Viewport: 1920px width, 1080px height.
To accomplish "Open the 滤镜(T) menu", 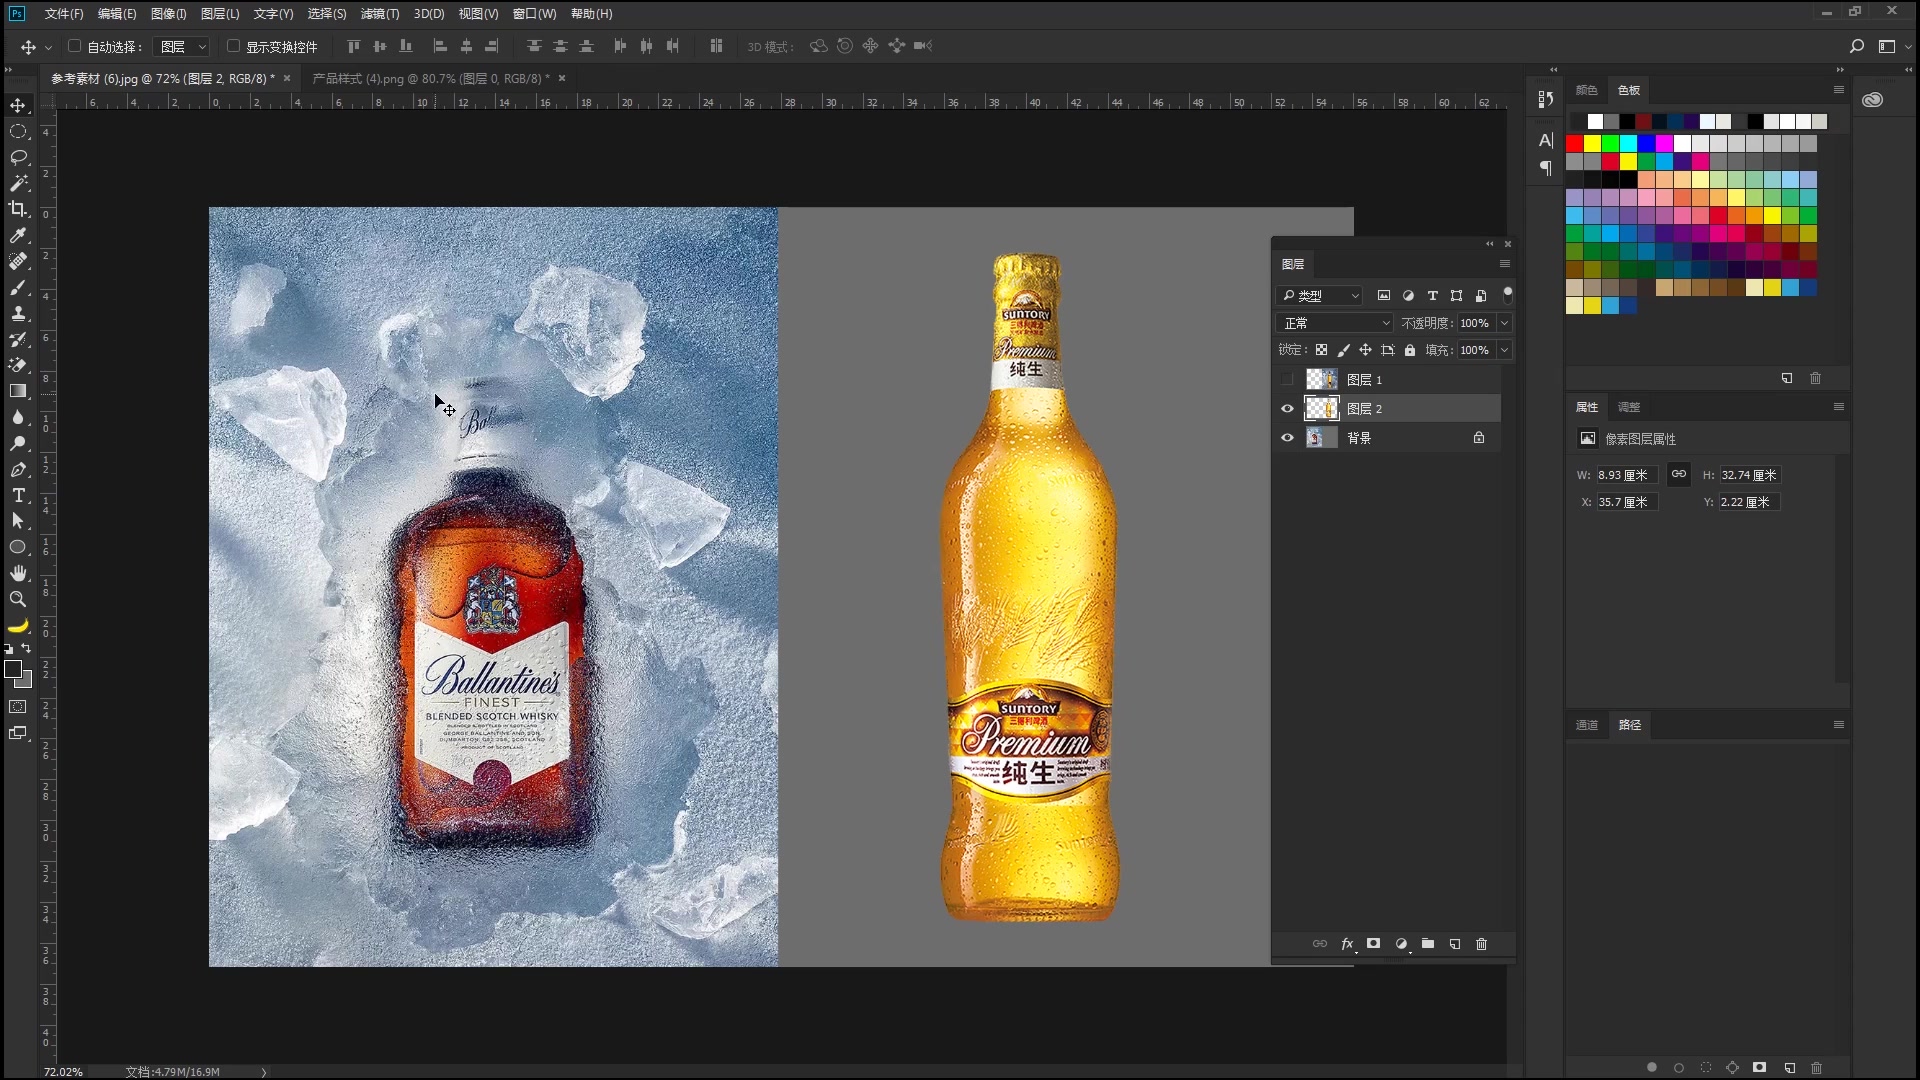I will pyautogui.click(x=379, y=14).
